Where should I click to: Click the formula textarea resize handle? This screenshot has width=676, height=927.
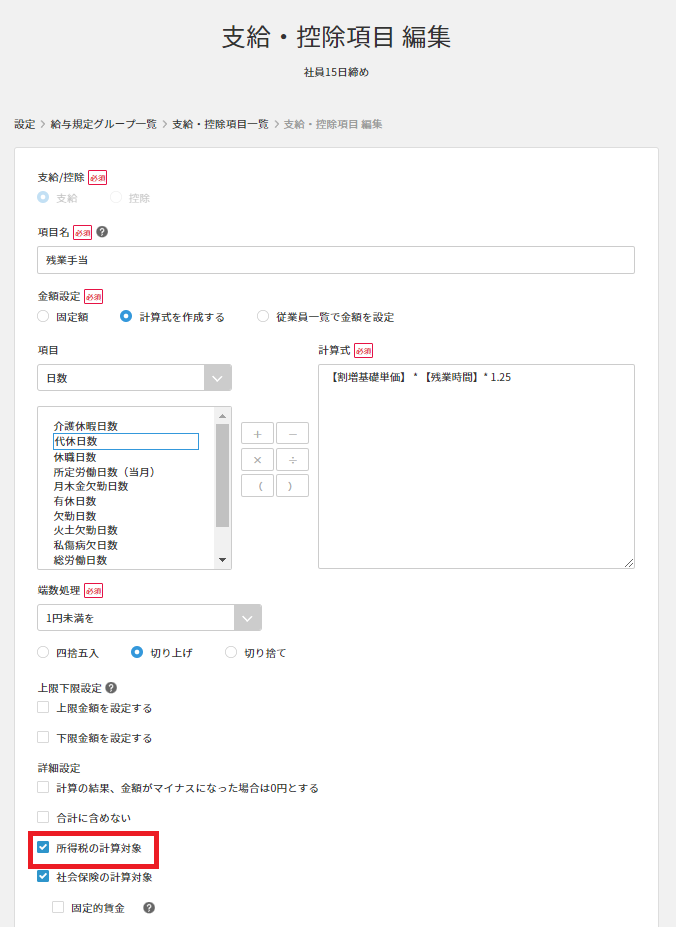(x=629, y=563)
